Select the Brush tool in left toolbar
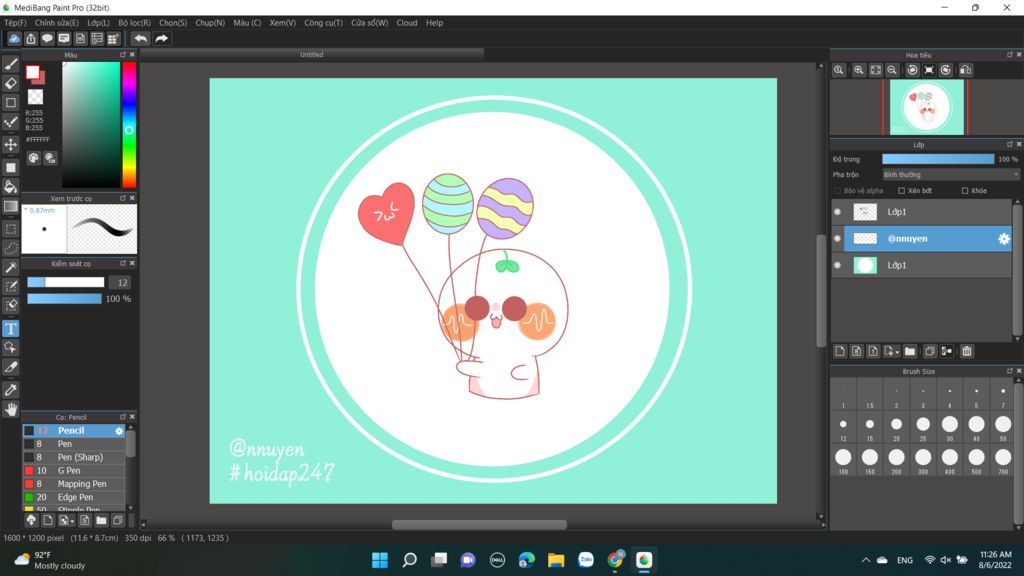 [x=10, y=64]
